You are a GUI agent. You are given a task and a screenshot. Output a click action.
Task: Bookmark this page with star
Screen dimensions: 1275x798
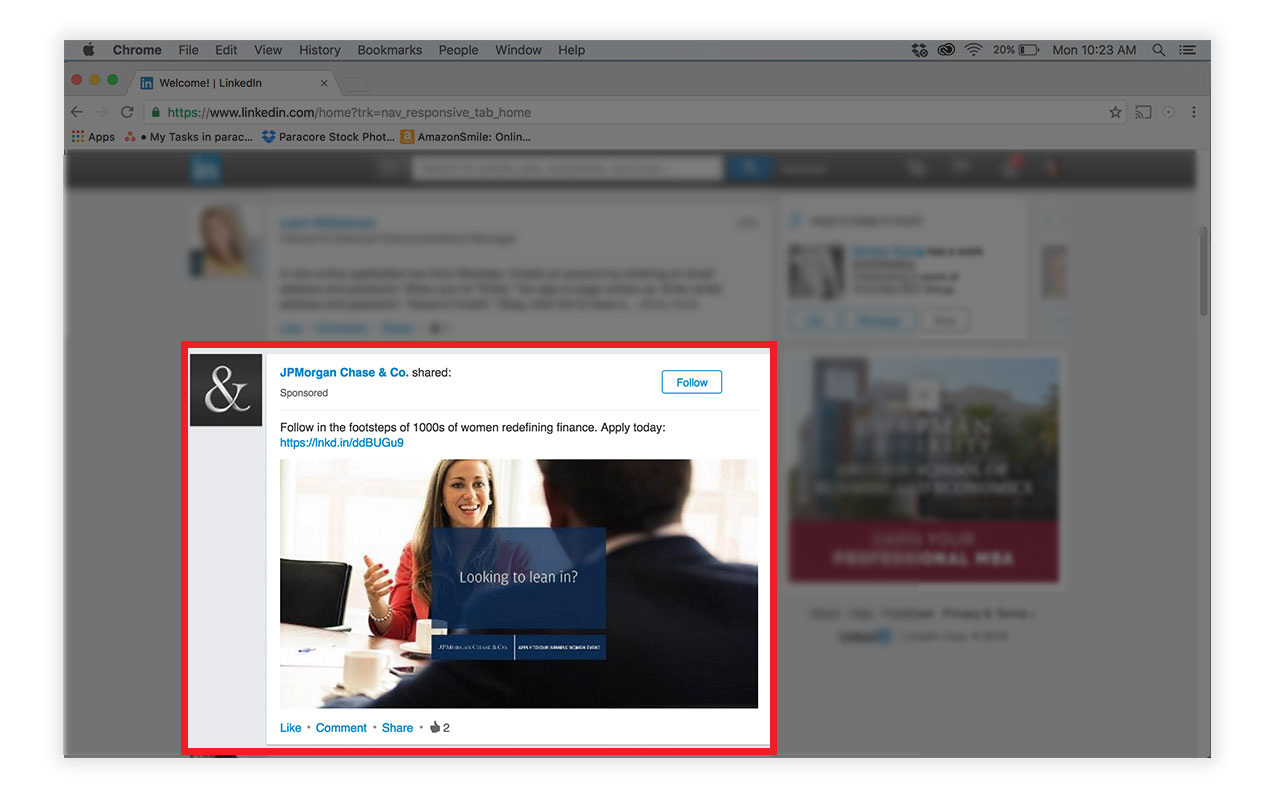(x=1115, y=112)
